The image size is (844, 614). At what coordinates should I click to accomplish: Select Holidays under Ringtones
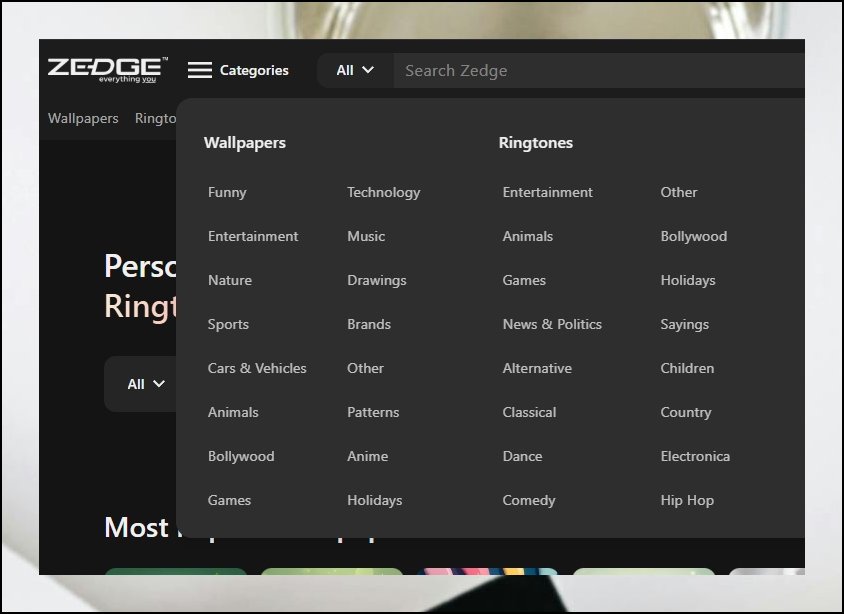pyautogui.click(x=688, y=280)
